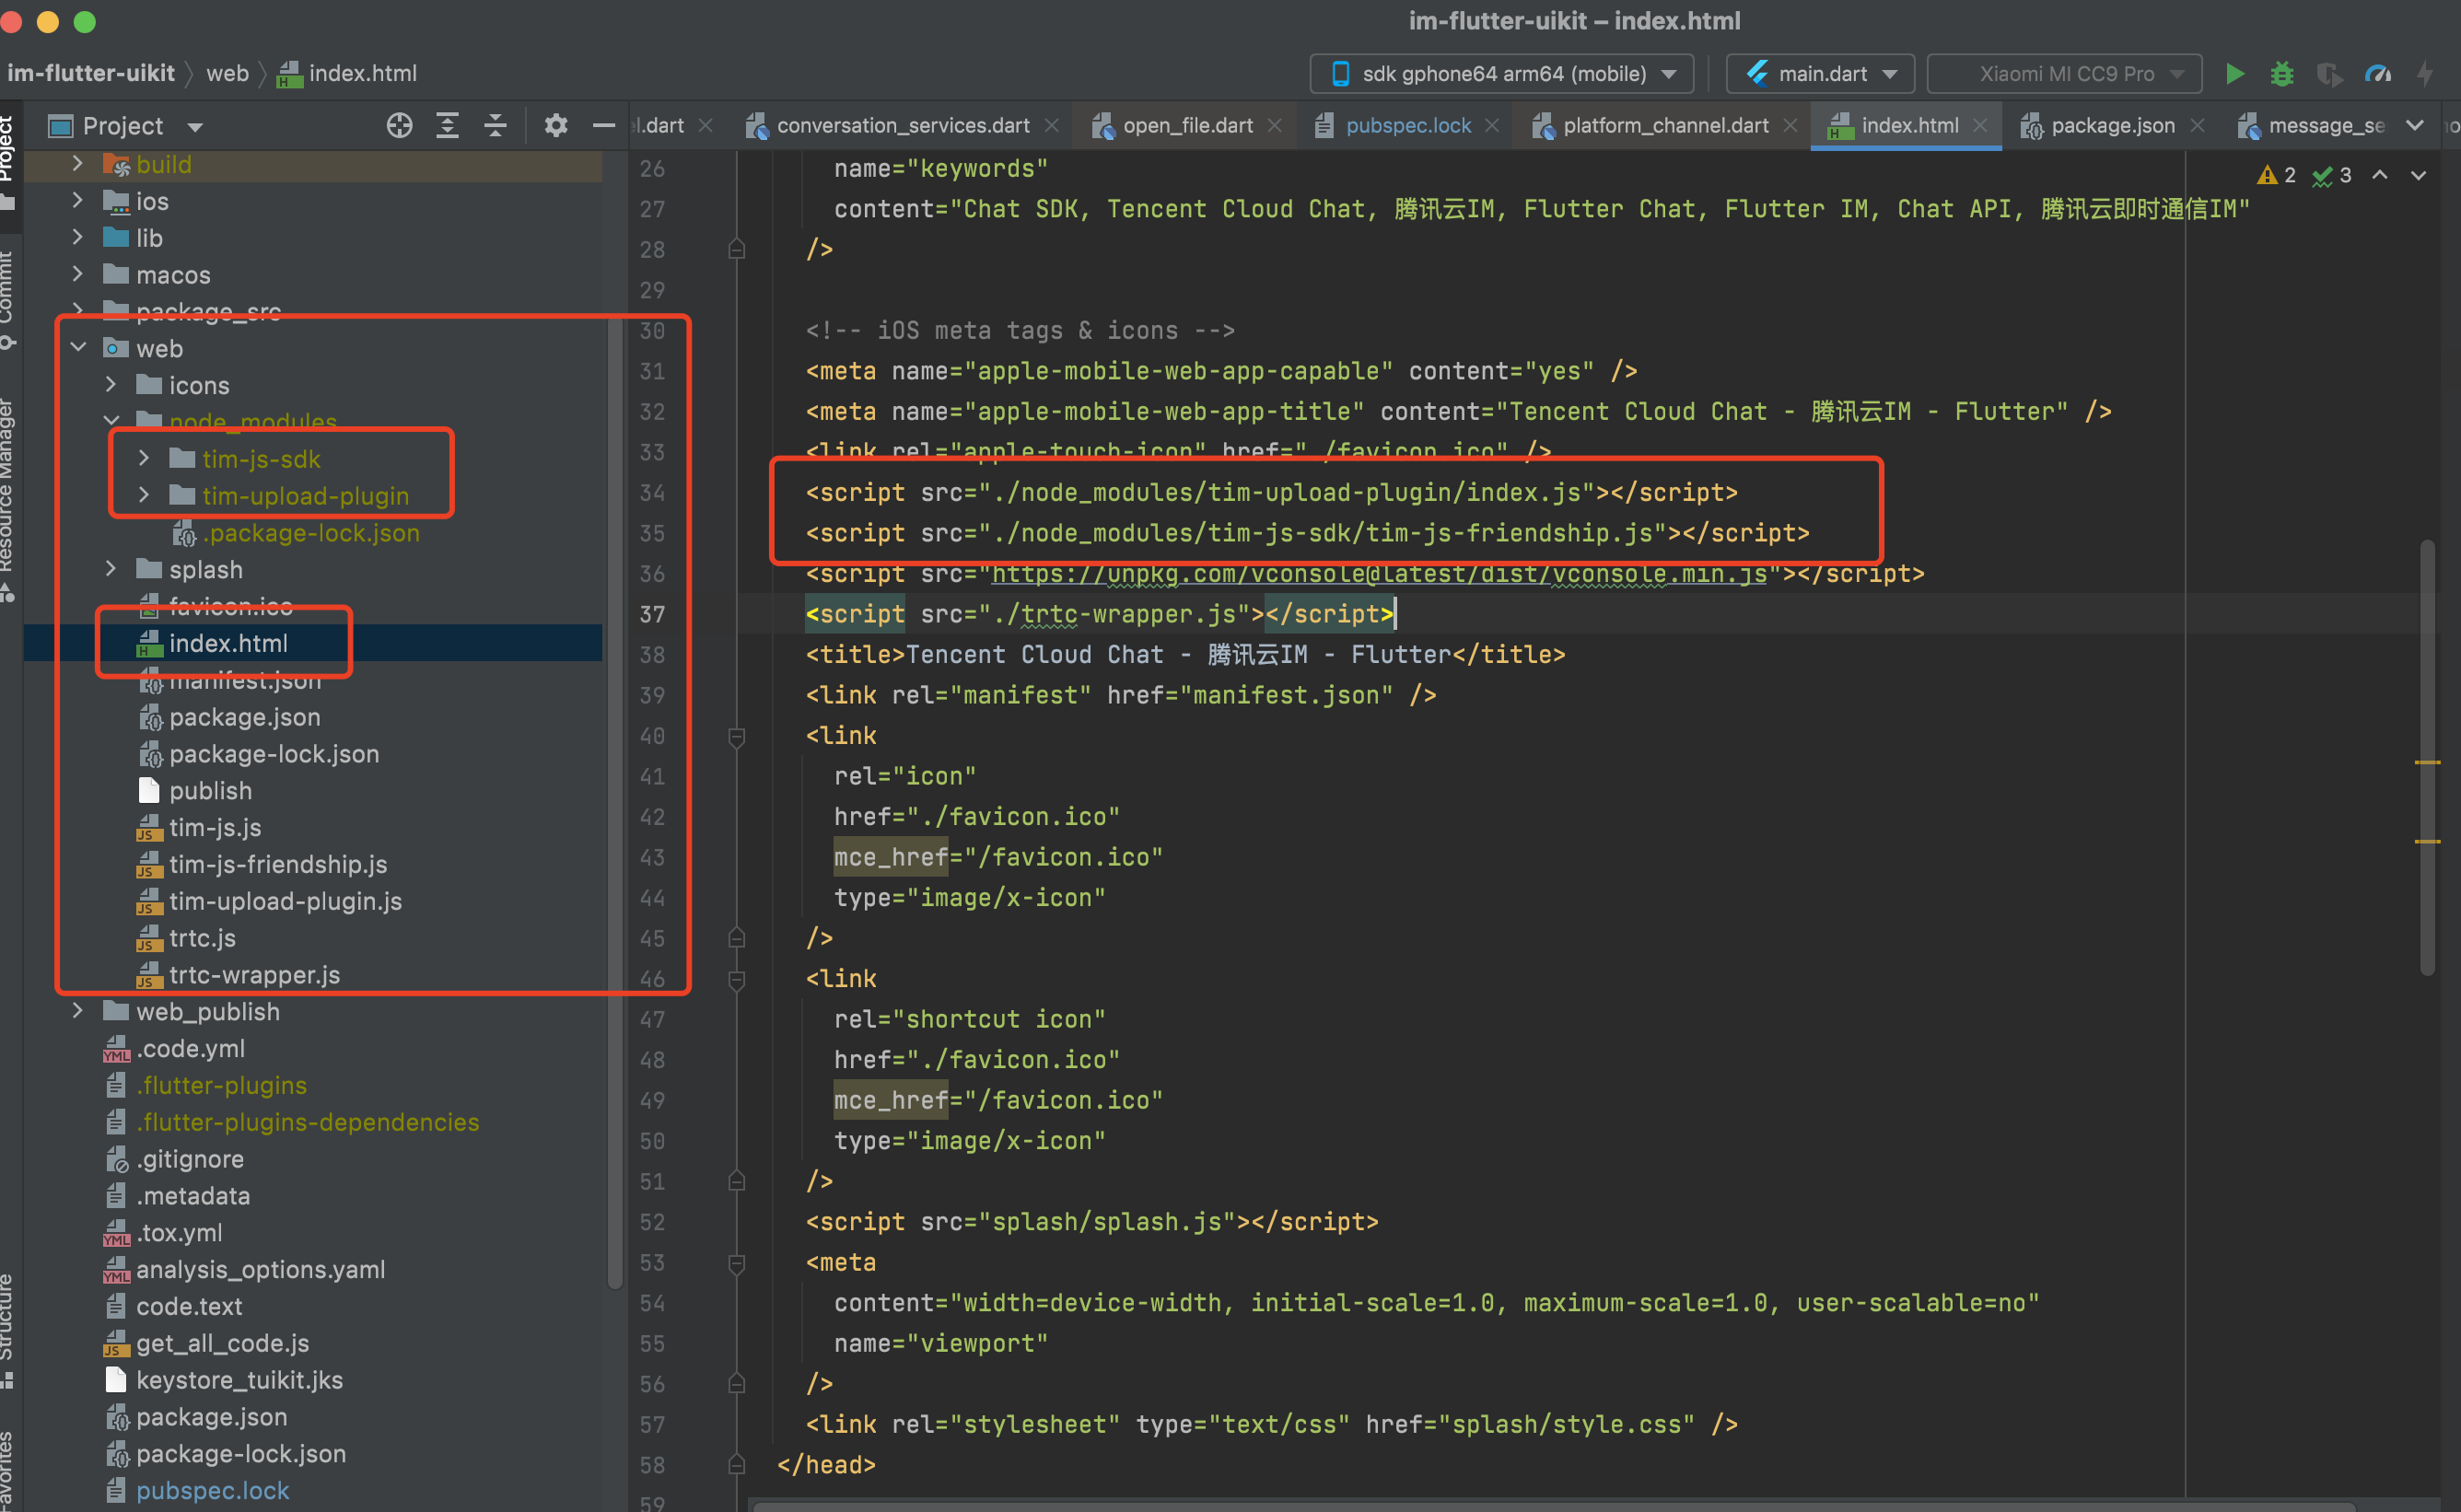The height and width of the screenshot is (1512, 2461).
Task: Expand all in Project panel
Action: [x=447, y=126]
